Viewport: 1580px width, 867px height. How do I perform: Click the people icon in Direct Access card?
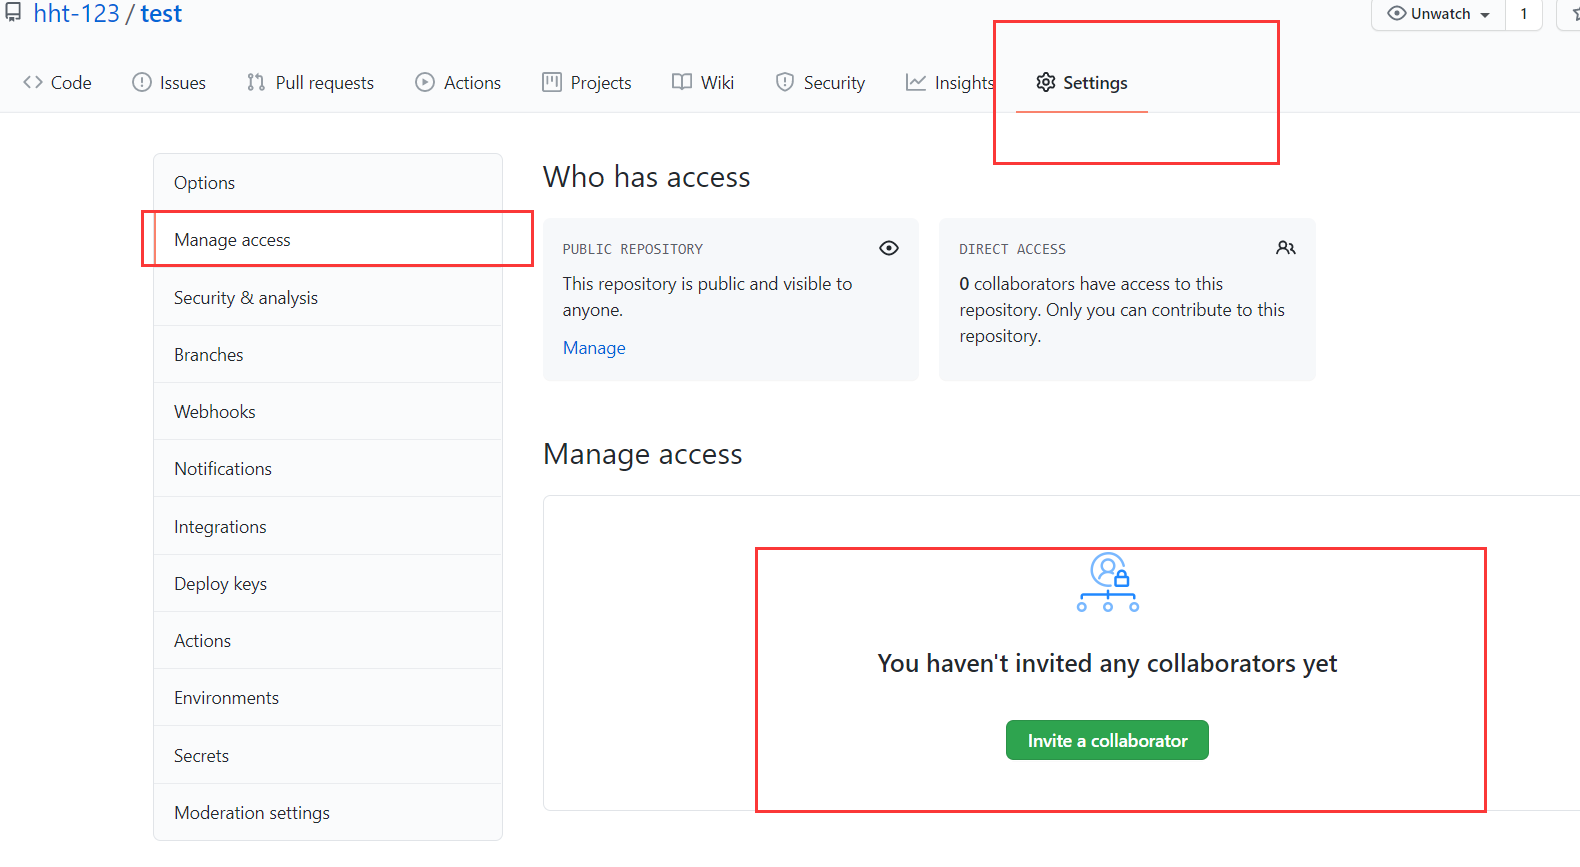click(x=1286, y=248)
